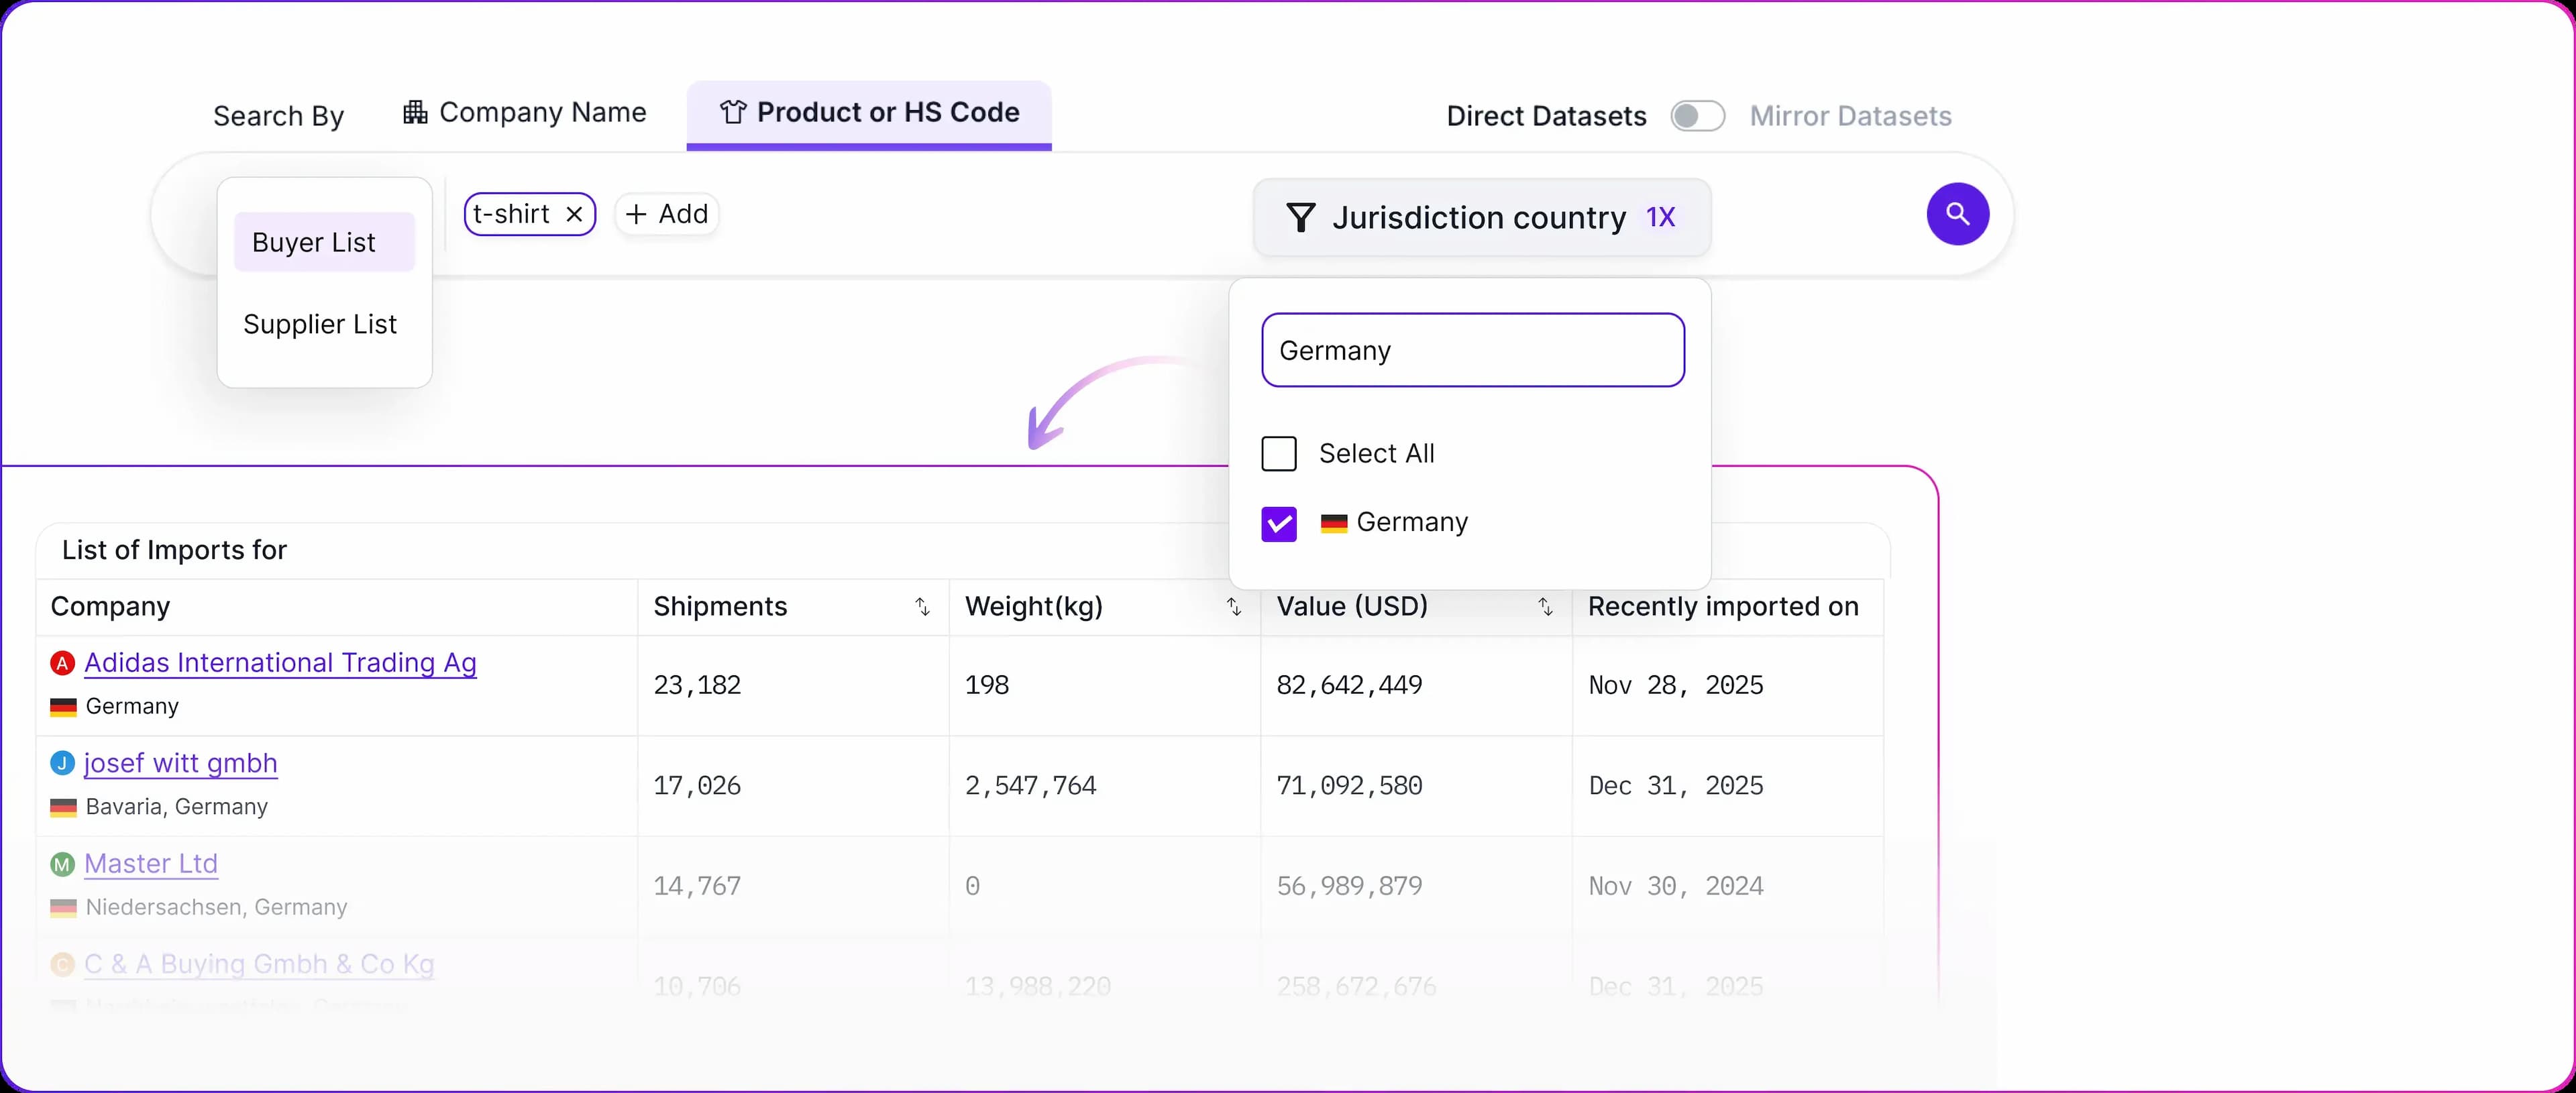Remove the t-shirt search tag

coord(574,215)
